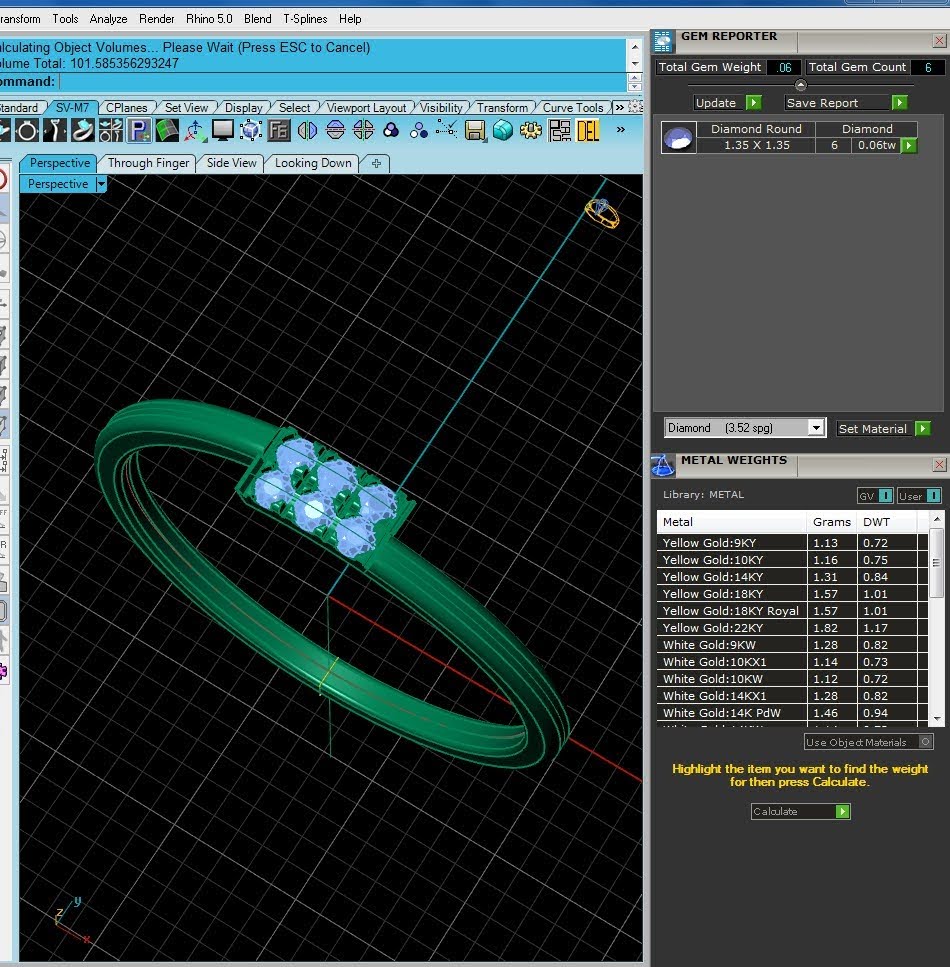Click the black-and-white maze pattern icon
The image size is (950, 967).
[x=559, y=131]
